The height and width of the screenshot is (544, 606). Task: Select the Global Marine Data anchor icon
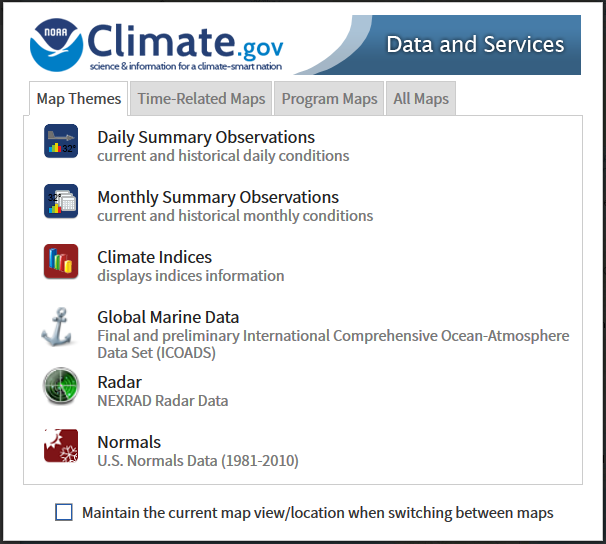pyautogui.click(x=59, y=327)
